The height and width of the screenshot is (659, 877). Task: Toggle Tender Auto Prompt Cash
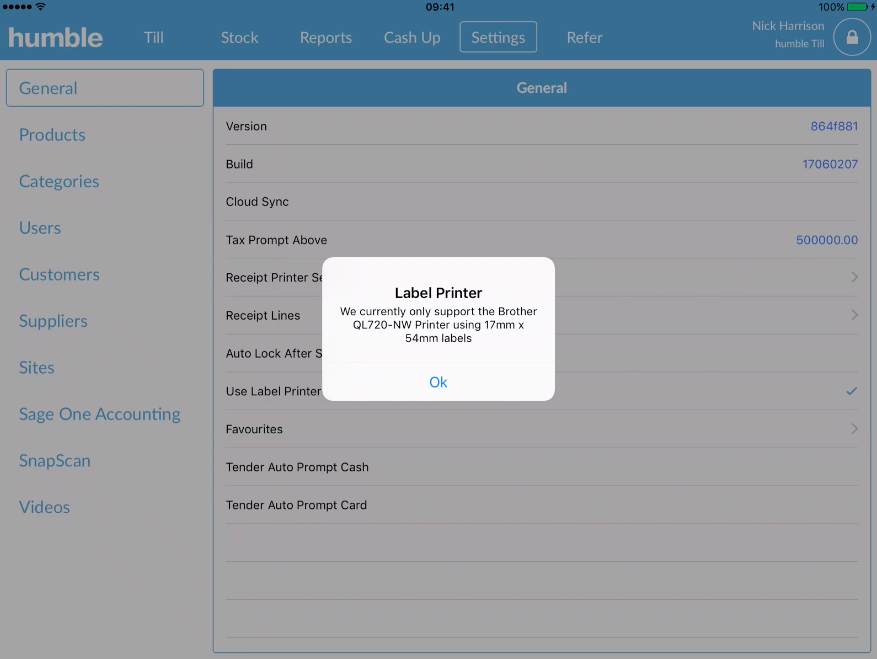pos(541,467)
